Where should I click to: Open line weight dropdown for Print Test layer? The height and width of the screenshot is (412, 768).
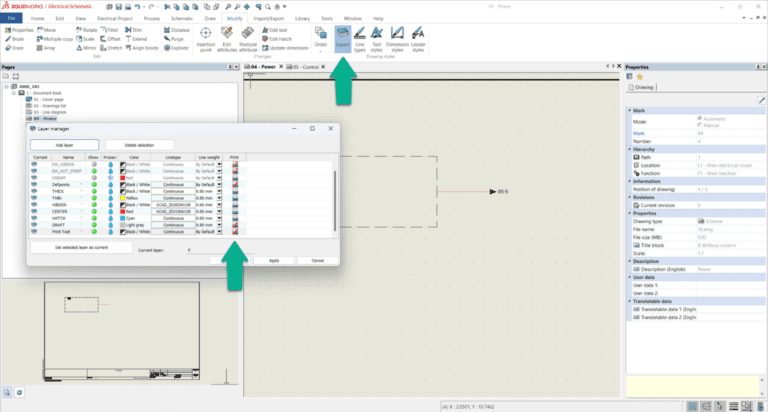[219, 232]
